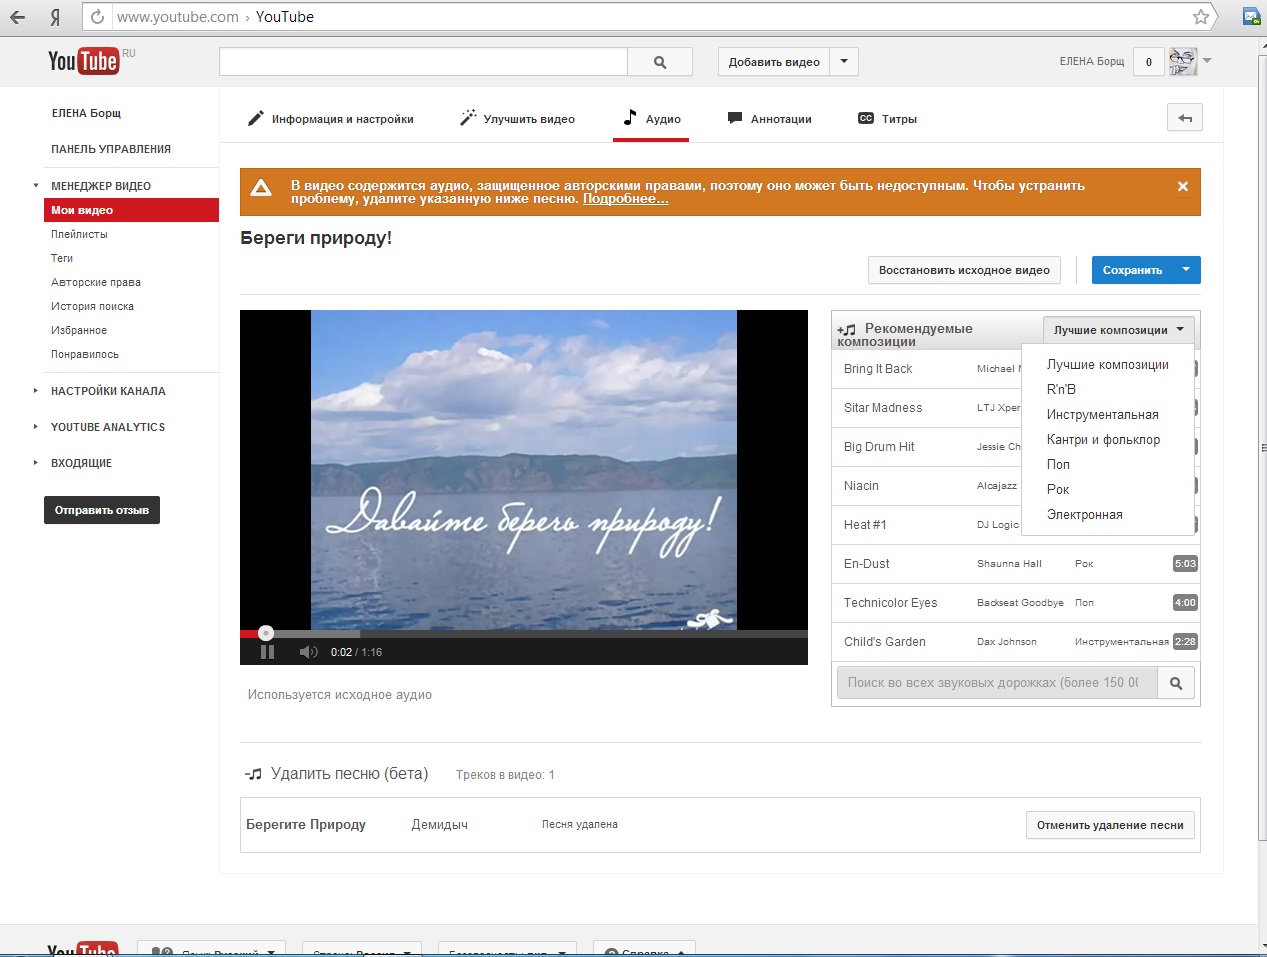
Task: Click the notifications counter '0'
Action: point(1149,62)
